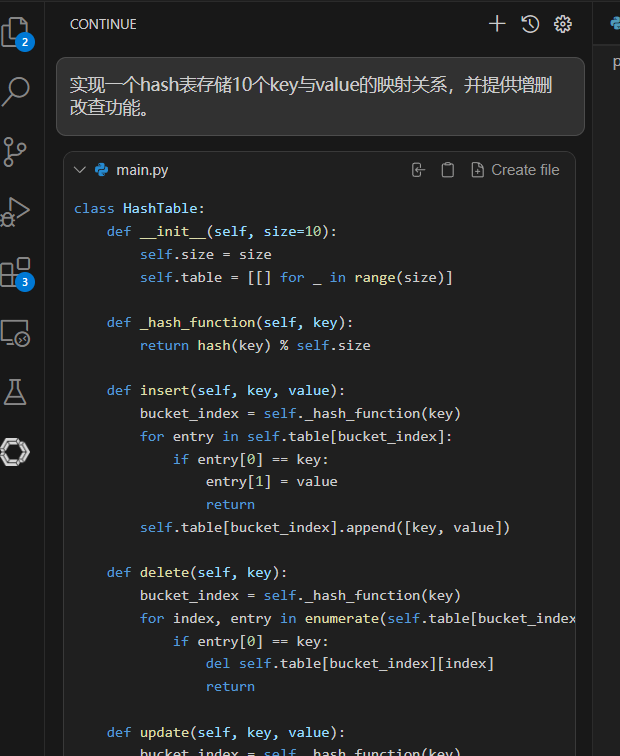The width and height of the screenshot is (620, 756).
Task: Click 'return hash(key) % self.size' line
Action: tap(255, 345)
